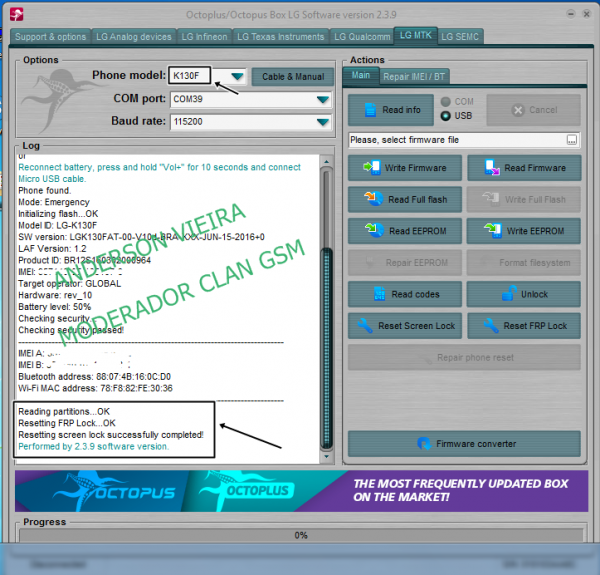Click the 'Performed by 2.3.9 software version' line
The height and width of the screenshot is (575, 600).
pos(93,446)
